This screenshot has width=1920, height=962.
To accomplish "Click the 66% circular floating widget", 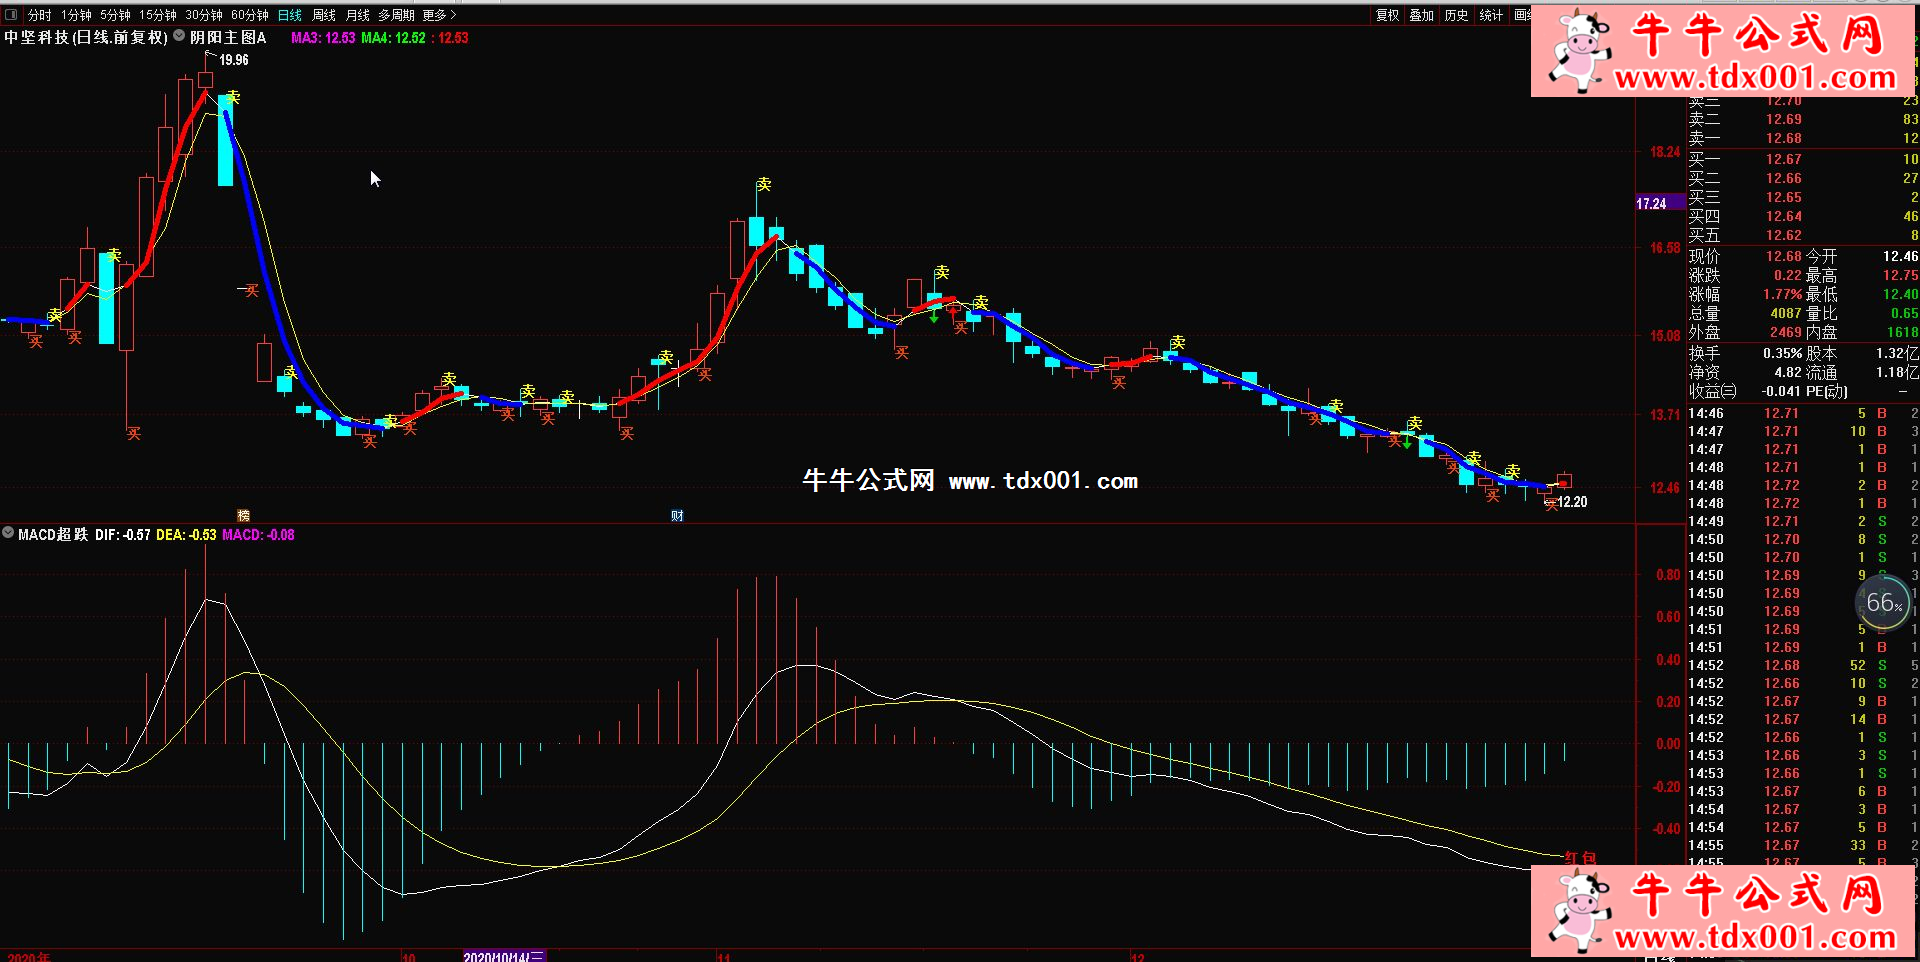I will click(x=1883, y=602).
